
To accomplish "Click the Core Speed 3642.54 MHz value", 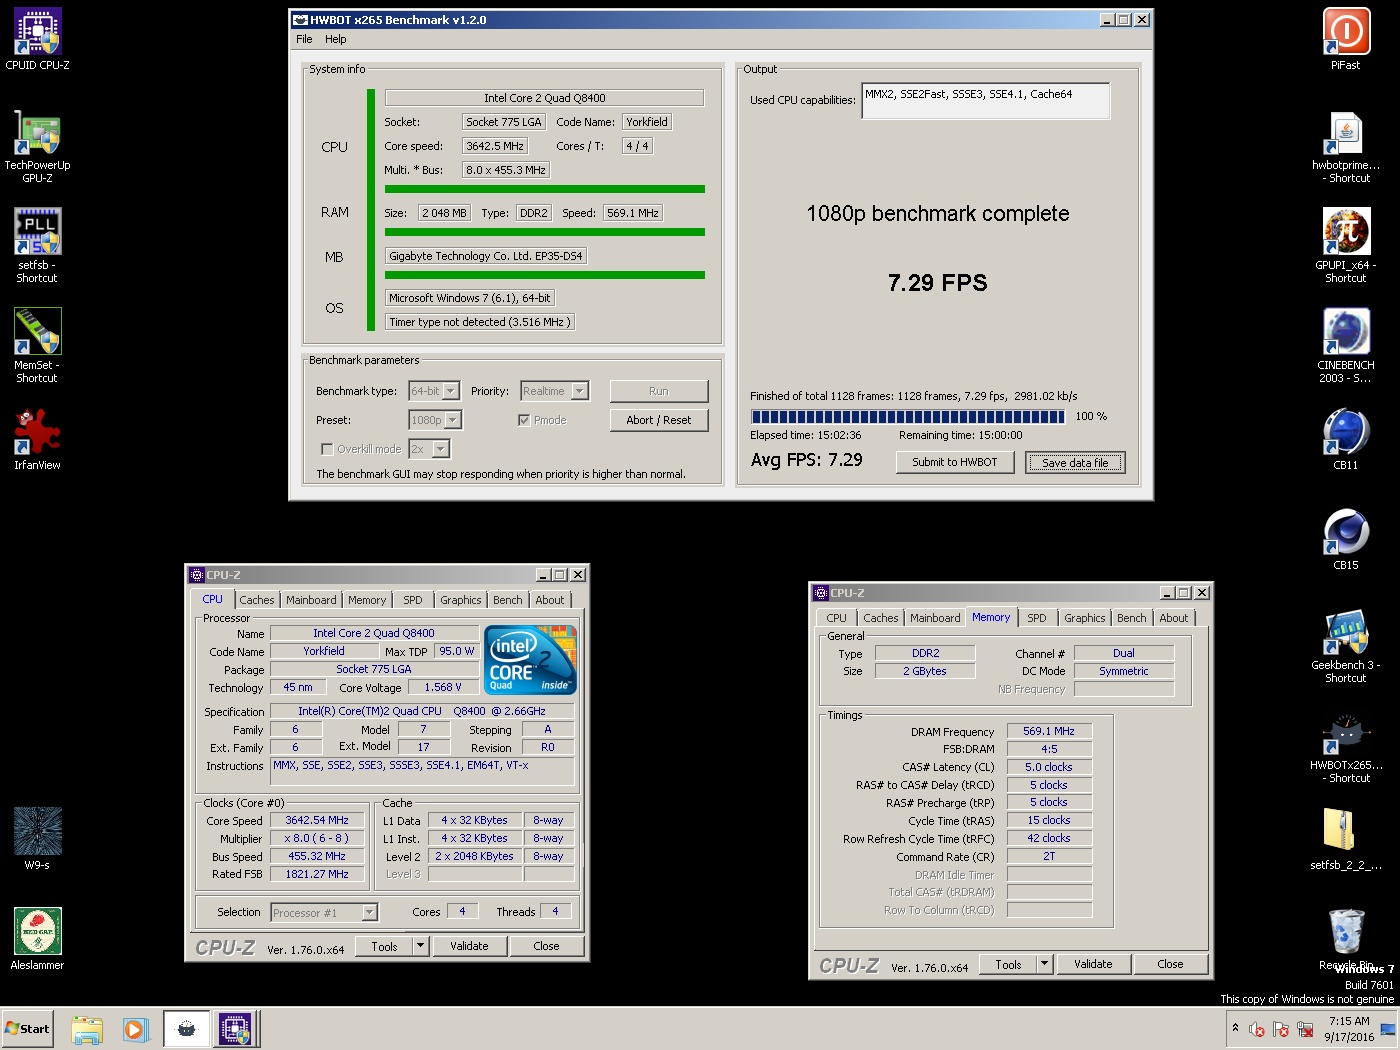I will pos(317,820).
